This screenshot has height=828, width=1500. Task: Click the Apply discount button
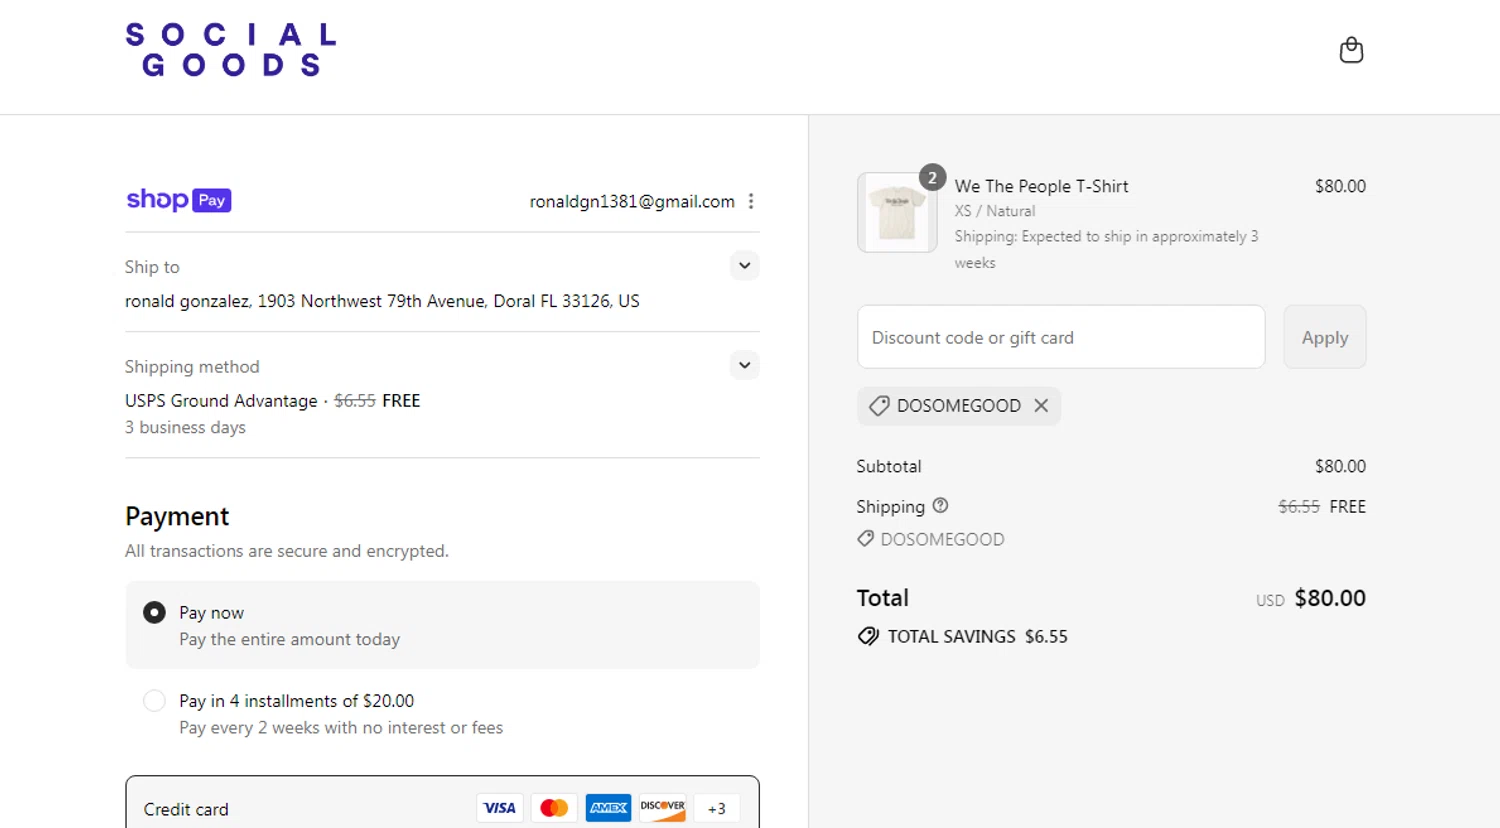point(1325,337)
